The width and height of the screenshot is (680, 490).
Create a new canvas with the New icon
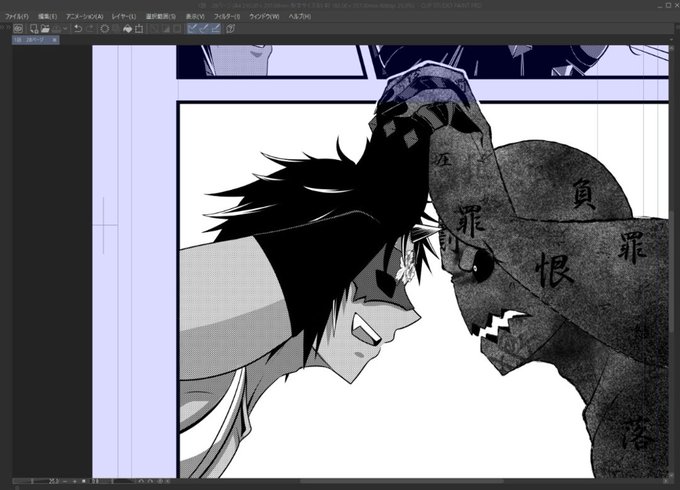click(34, 29)
